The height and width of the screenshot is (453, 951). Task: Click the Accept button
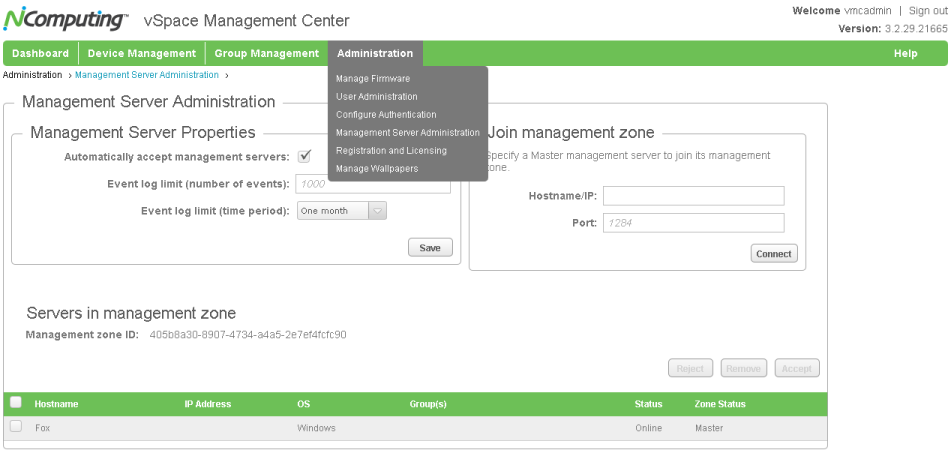click(797, 368)
